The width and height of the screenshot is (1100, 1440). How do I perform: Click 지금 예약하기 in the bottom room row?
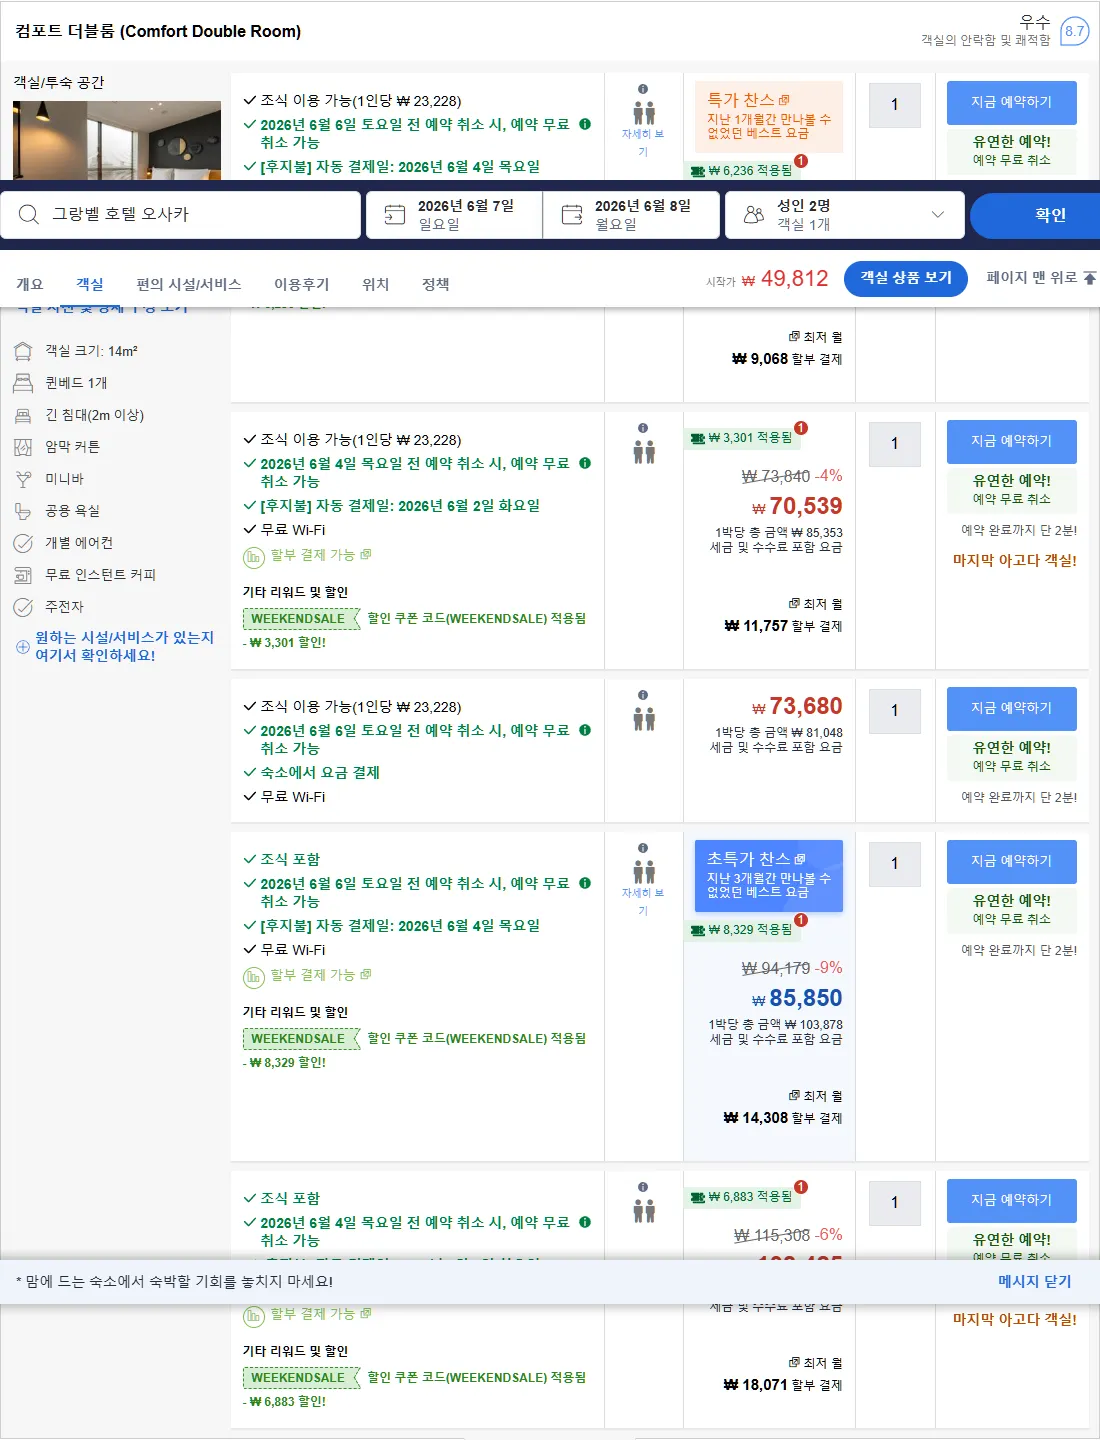[x=1012, y=1200]
